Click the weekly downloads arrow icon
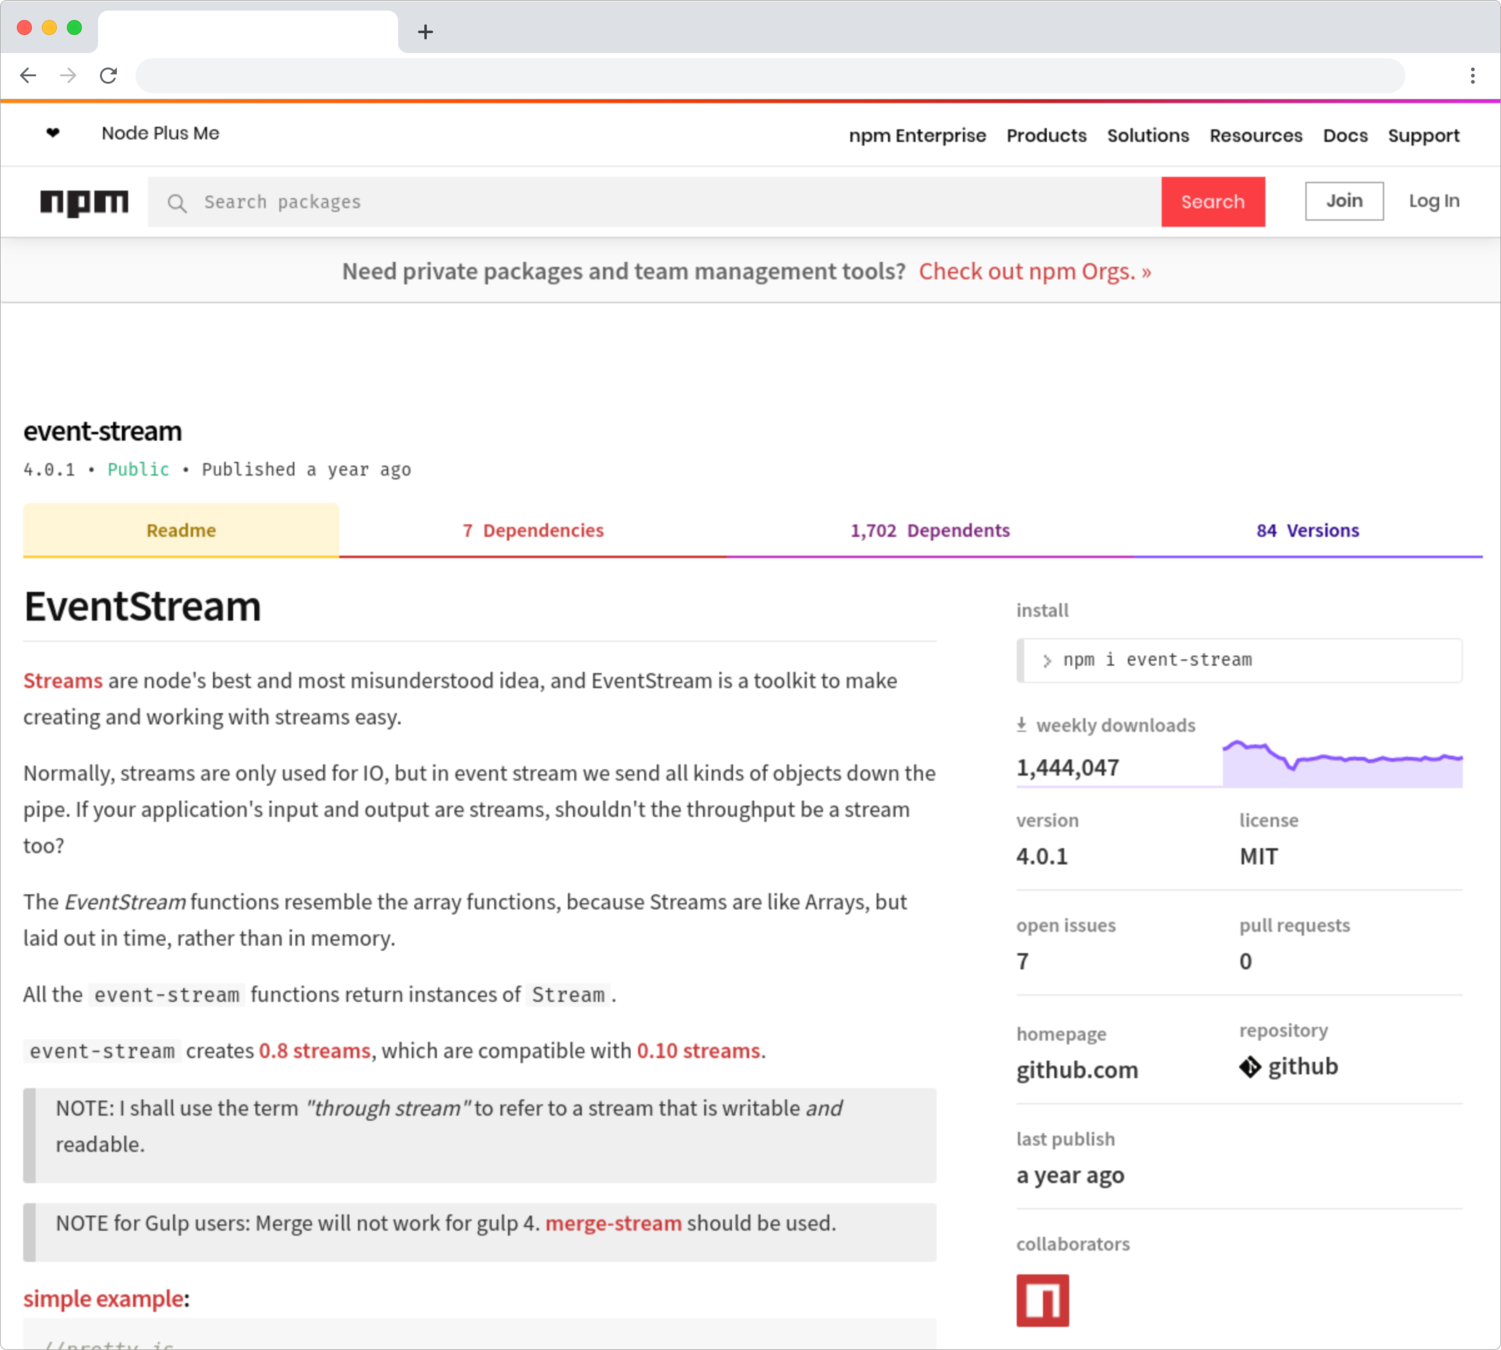The width and height of the screenshot is (1501, 1350). pos(1021,725)
